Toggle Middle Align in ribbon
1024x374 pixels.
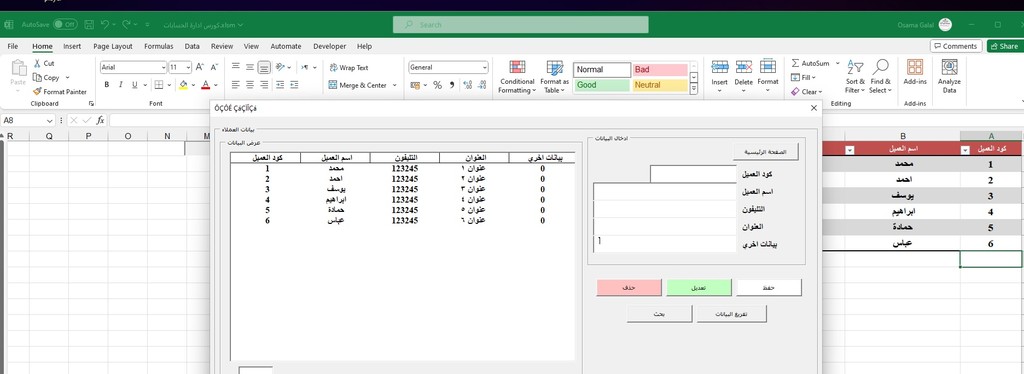[x=249, y=67]
